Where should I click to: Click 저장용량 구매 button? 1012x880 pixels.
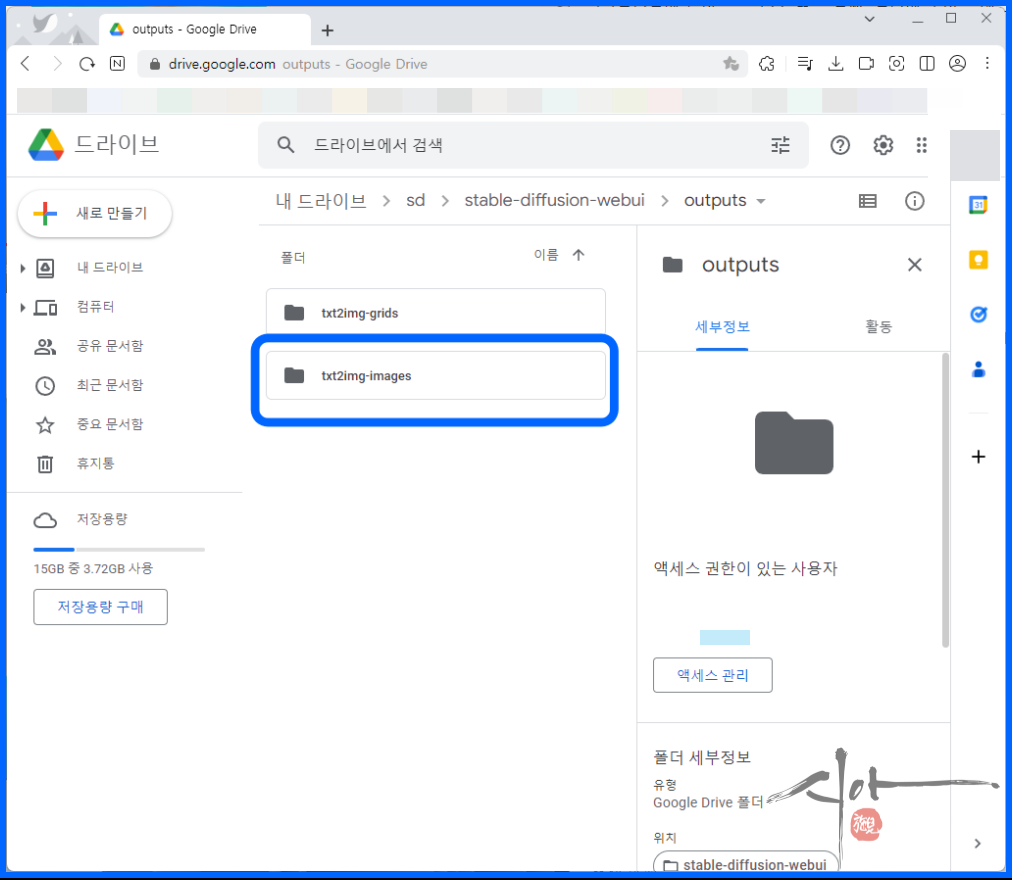(100, 607)
